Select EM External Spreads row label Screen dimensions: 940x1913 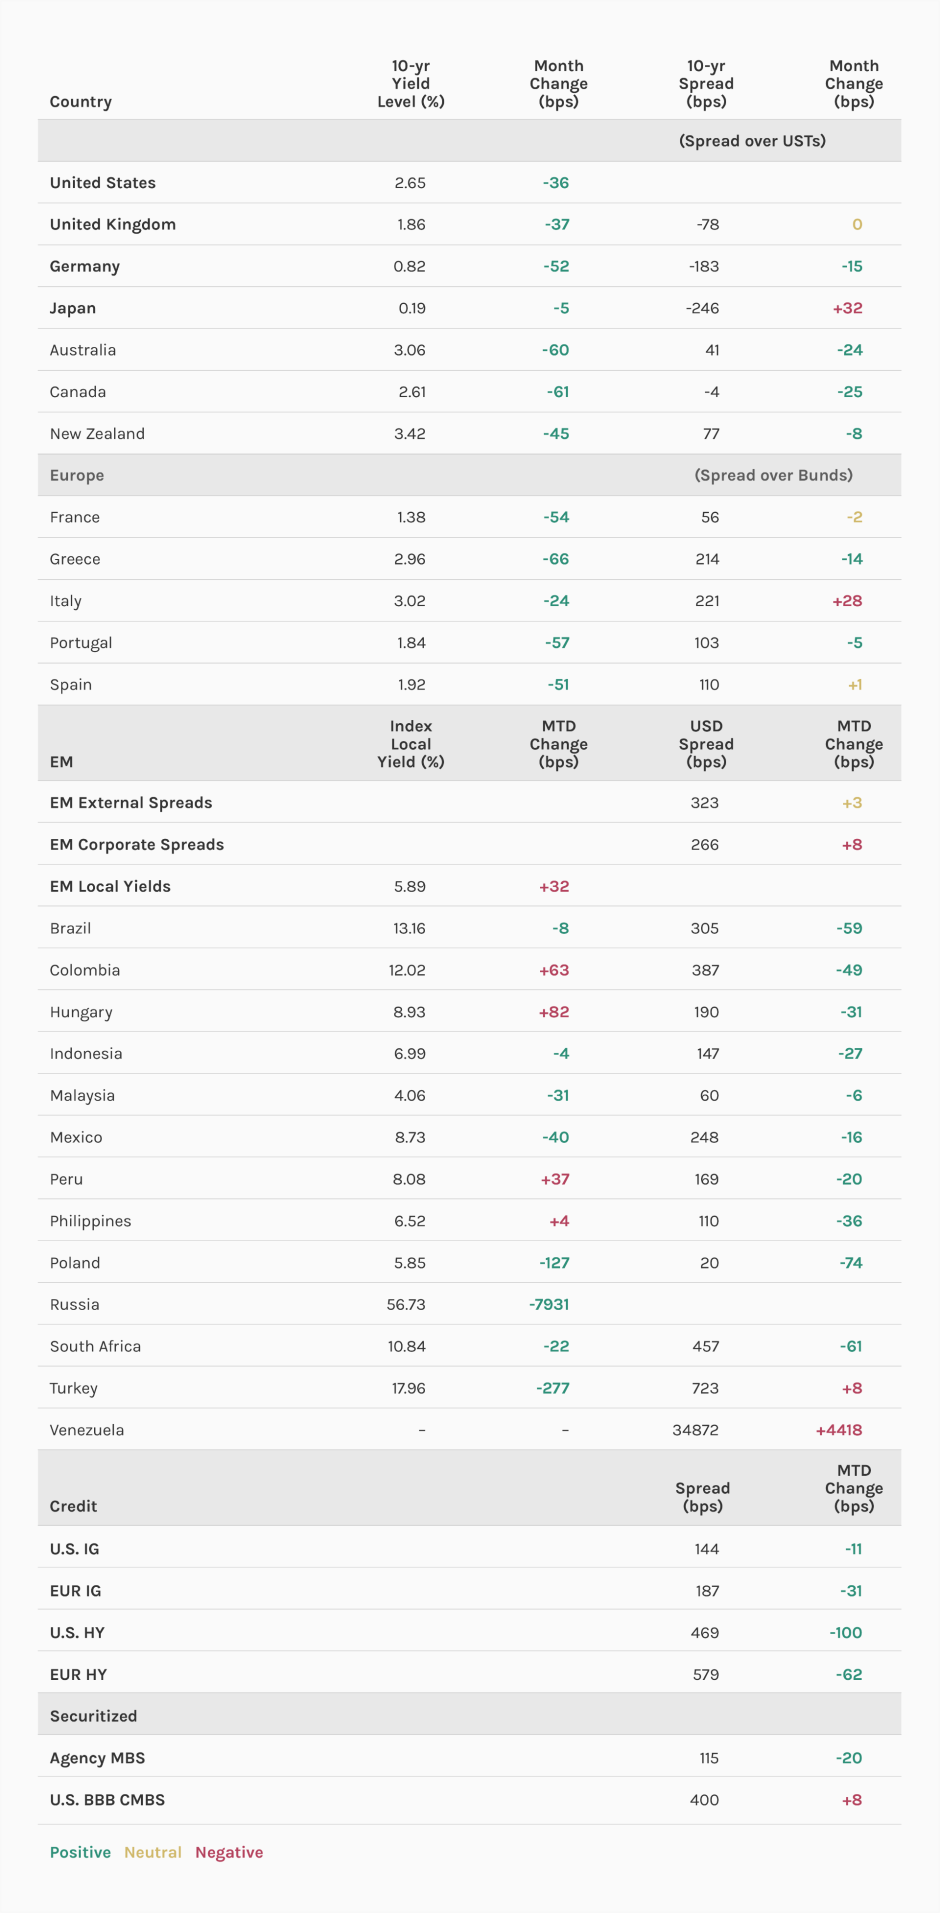[x=131, y=803]
